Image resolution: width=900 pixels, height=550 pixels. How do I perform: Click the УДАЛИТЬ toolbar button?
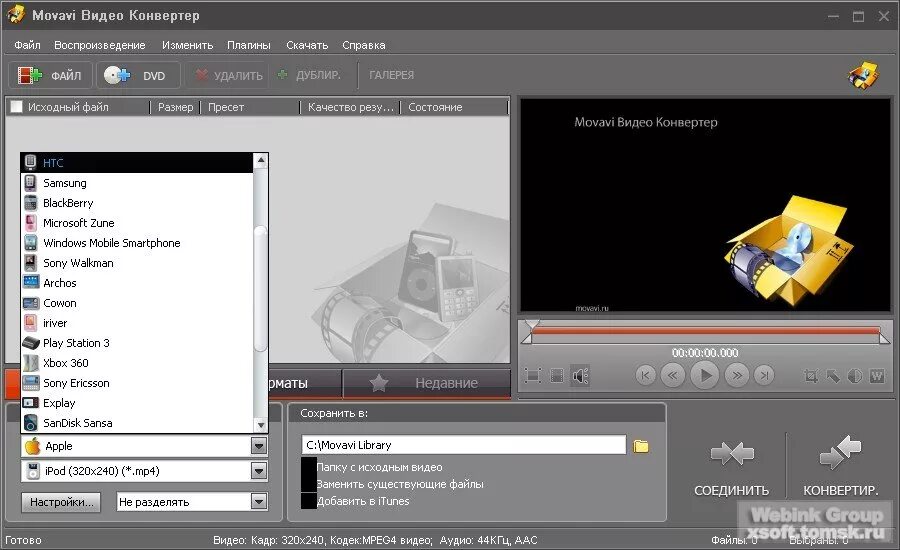click(228, 75)
